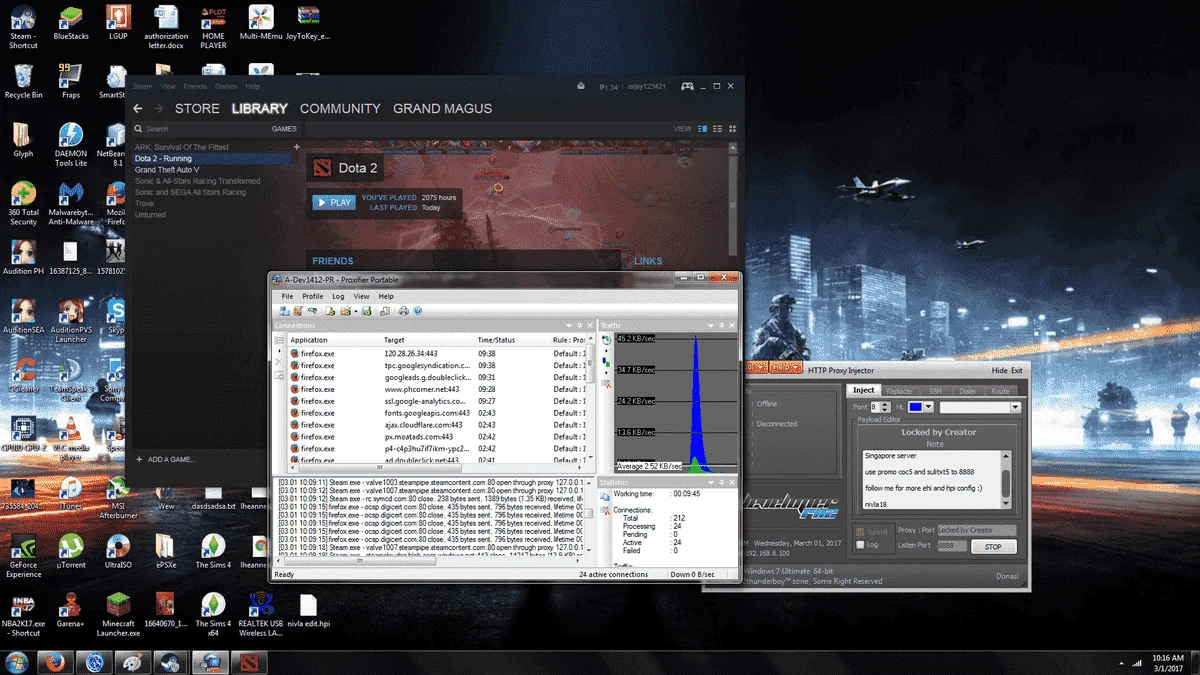Open the Statistics panel dropdown arrow
Screen dimensions: 1200x675
pos(710,483)
